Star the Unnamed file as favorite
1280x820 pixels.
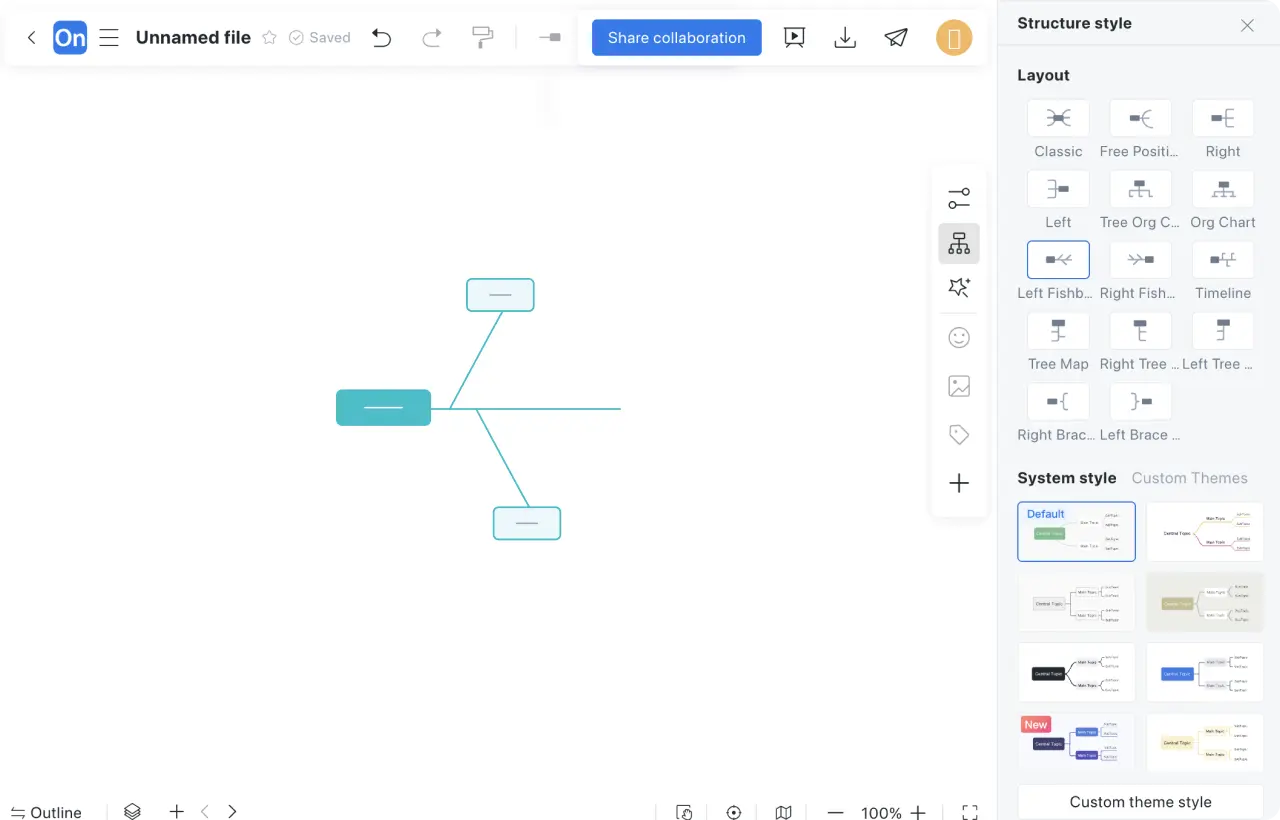(x=269, y=38)
